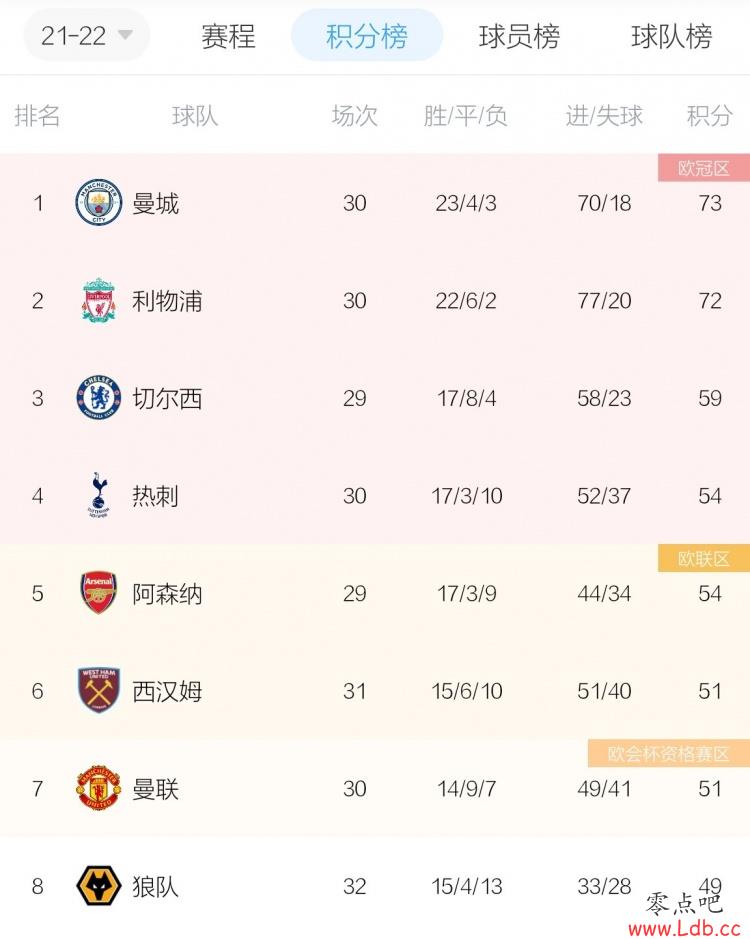This screenshot has height=939, width=750.
Task: Click the 欧冠区 zone label
Action: pyautogui.click(x=704, y=168)
